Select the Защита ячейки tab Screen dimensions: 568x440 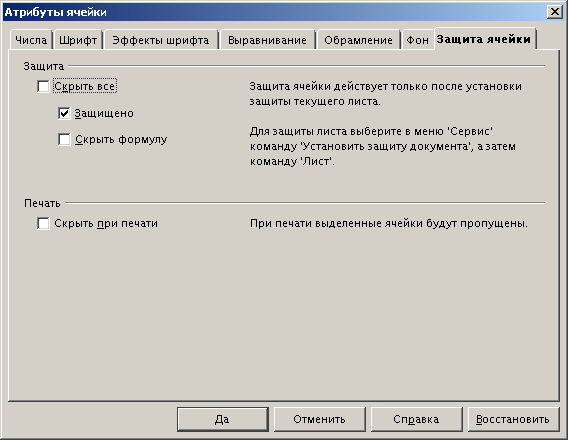[484, 39]
